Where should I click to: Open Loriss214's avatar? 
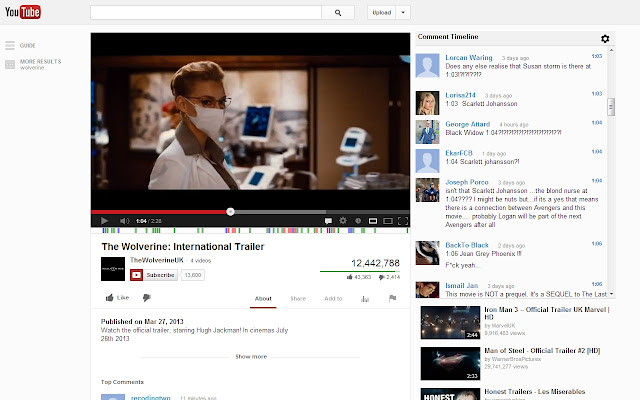click(427, 103)
